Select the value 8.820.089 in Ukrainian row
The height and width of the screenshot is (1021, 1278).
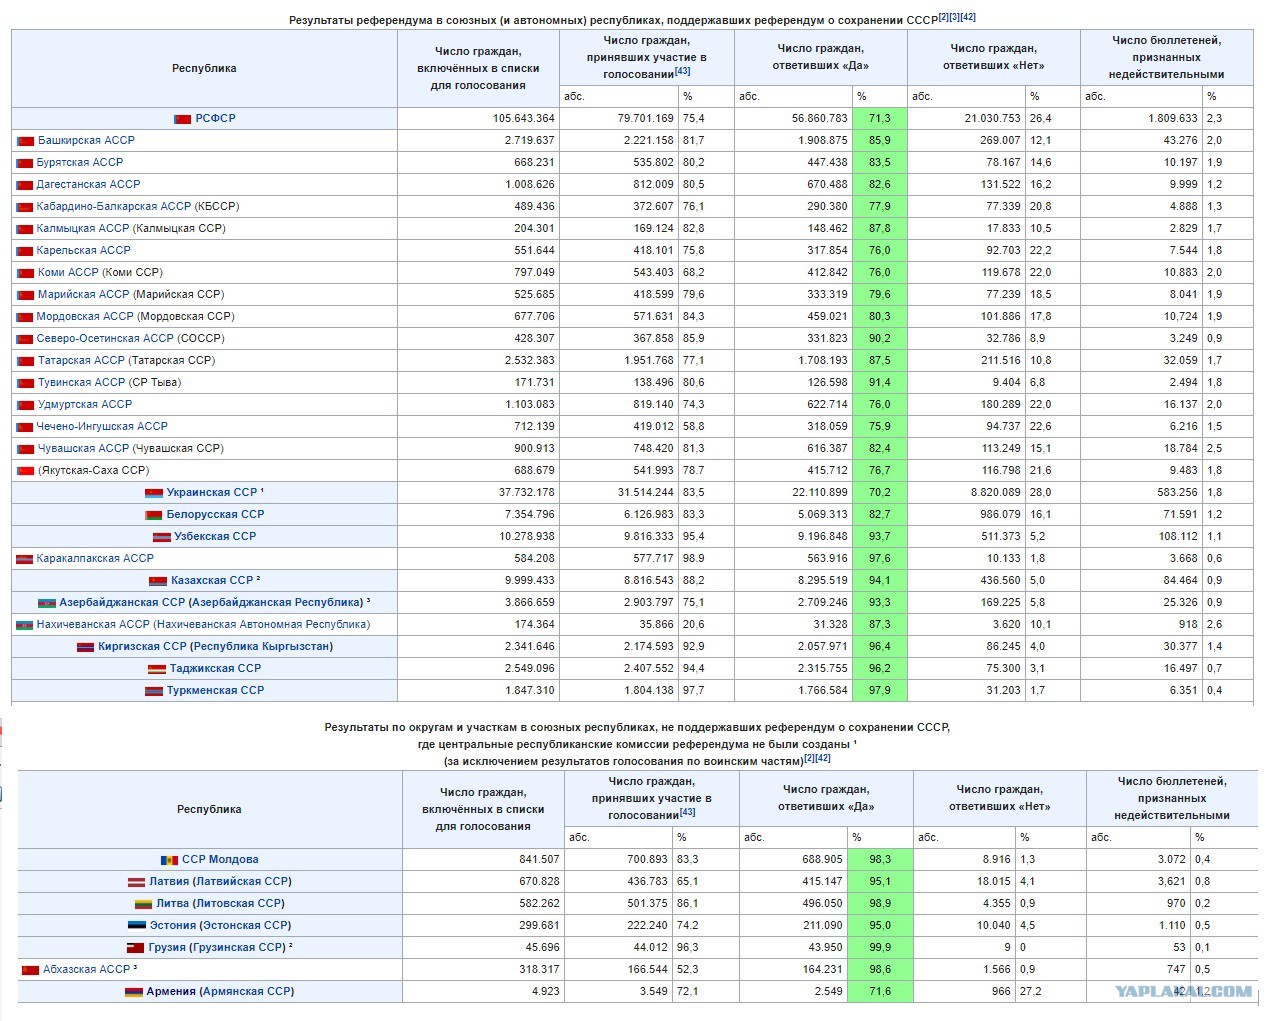pos(995,492)
